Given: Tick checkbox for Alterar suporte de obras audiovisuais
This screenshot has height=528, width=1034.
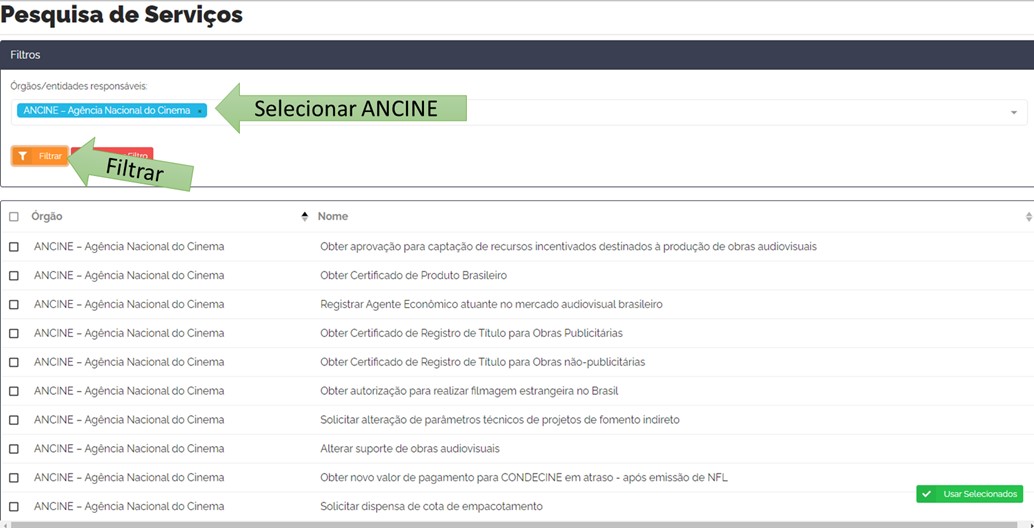Looking at the screenshot, I should click(14, 449).
